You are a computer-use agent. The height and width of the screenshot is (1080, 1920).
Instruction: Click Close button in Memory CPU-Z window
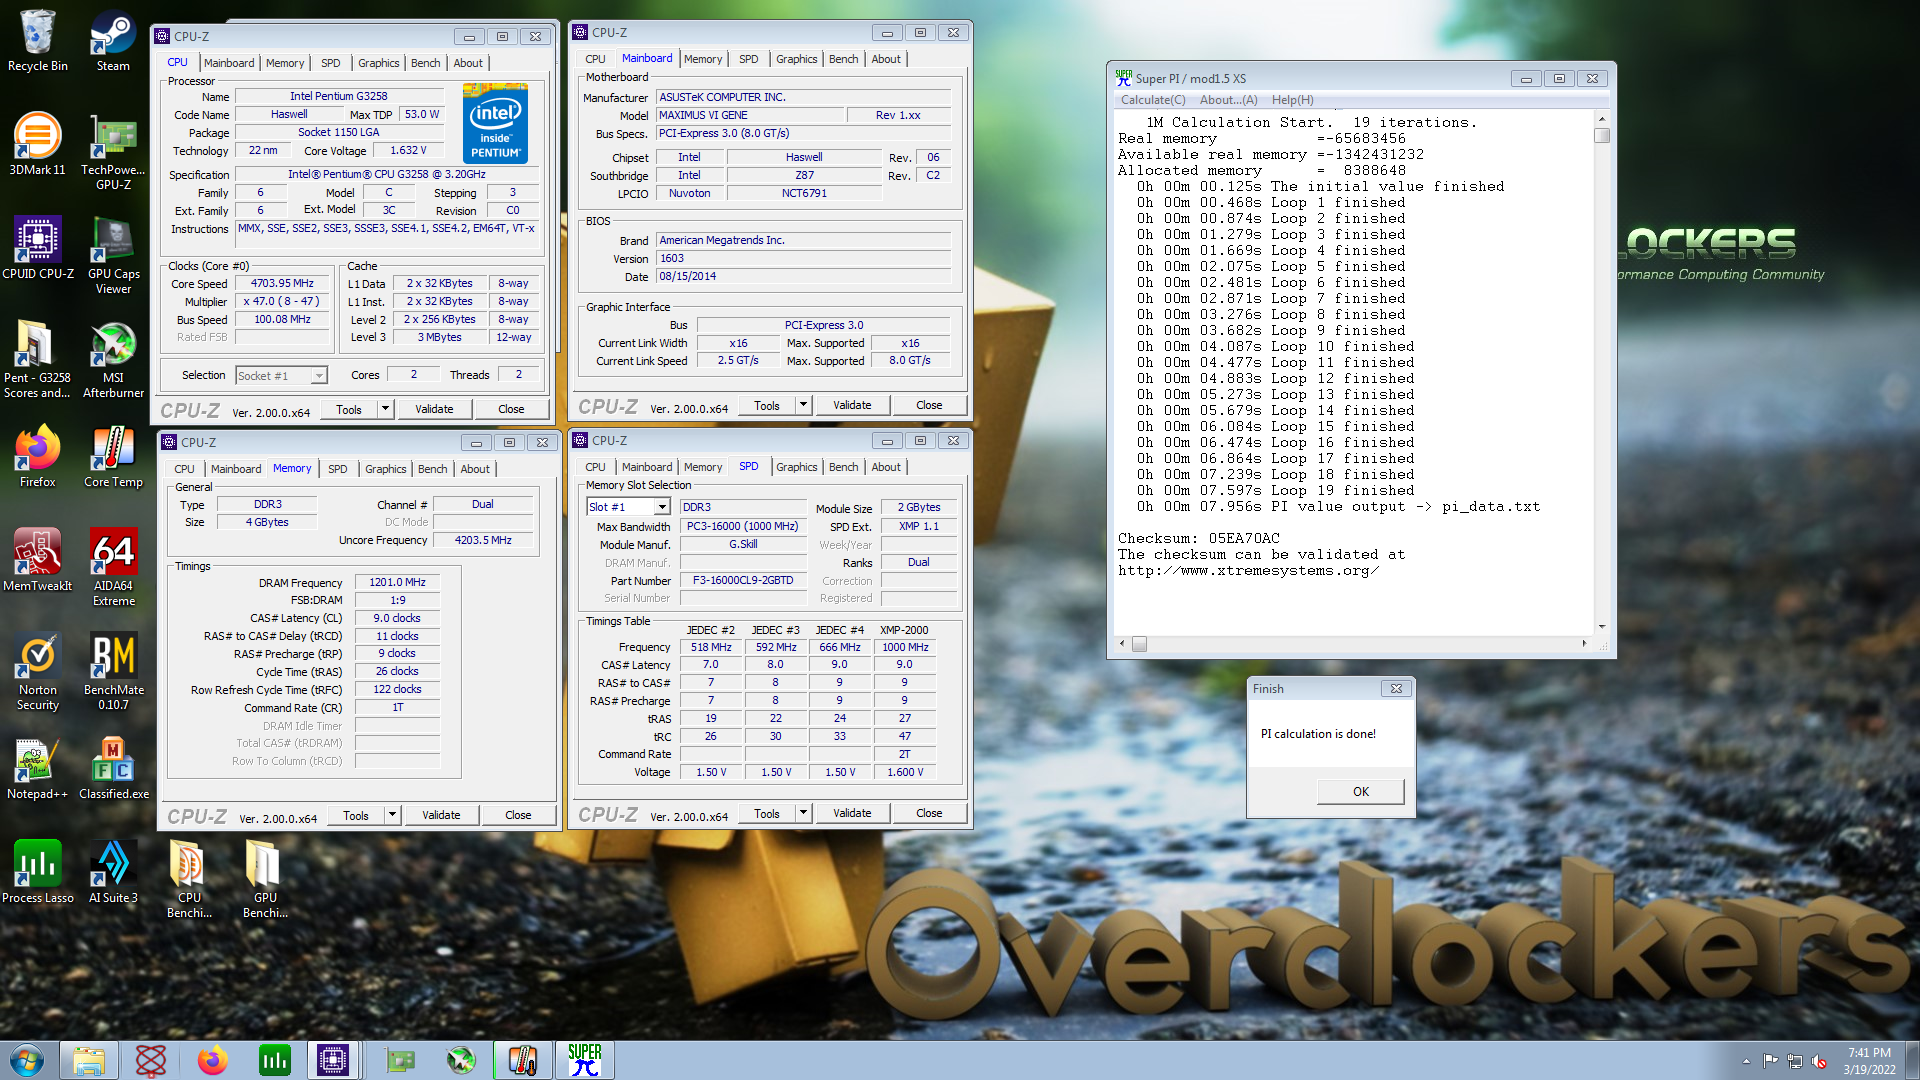click(x=518, y=815)
